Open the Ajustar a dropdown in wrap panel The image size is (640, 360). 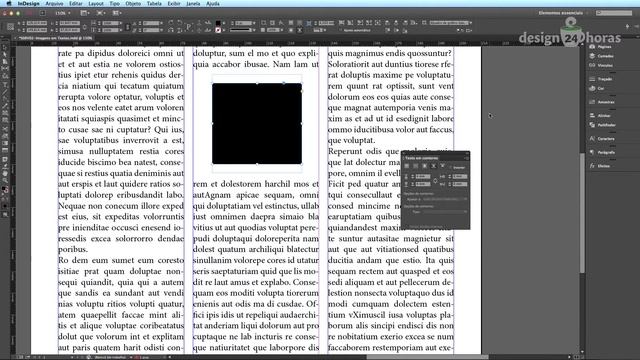coord(445,199)
